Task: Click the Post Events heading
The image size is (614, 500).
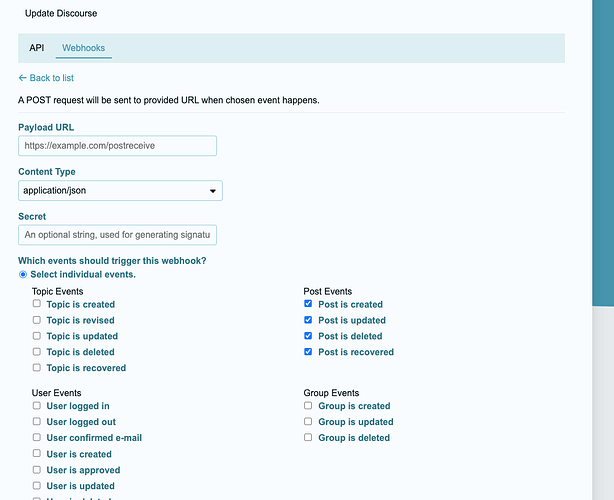Action: coord(328,291)
